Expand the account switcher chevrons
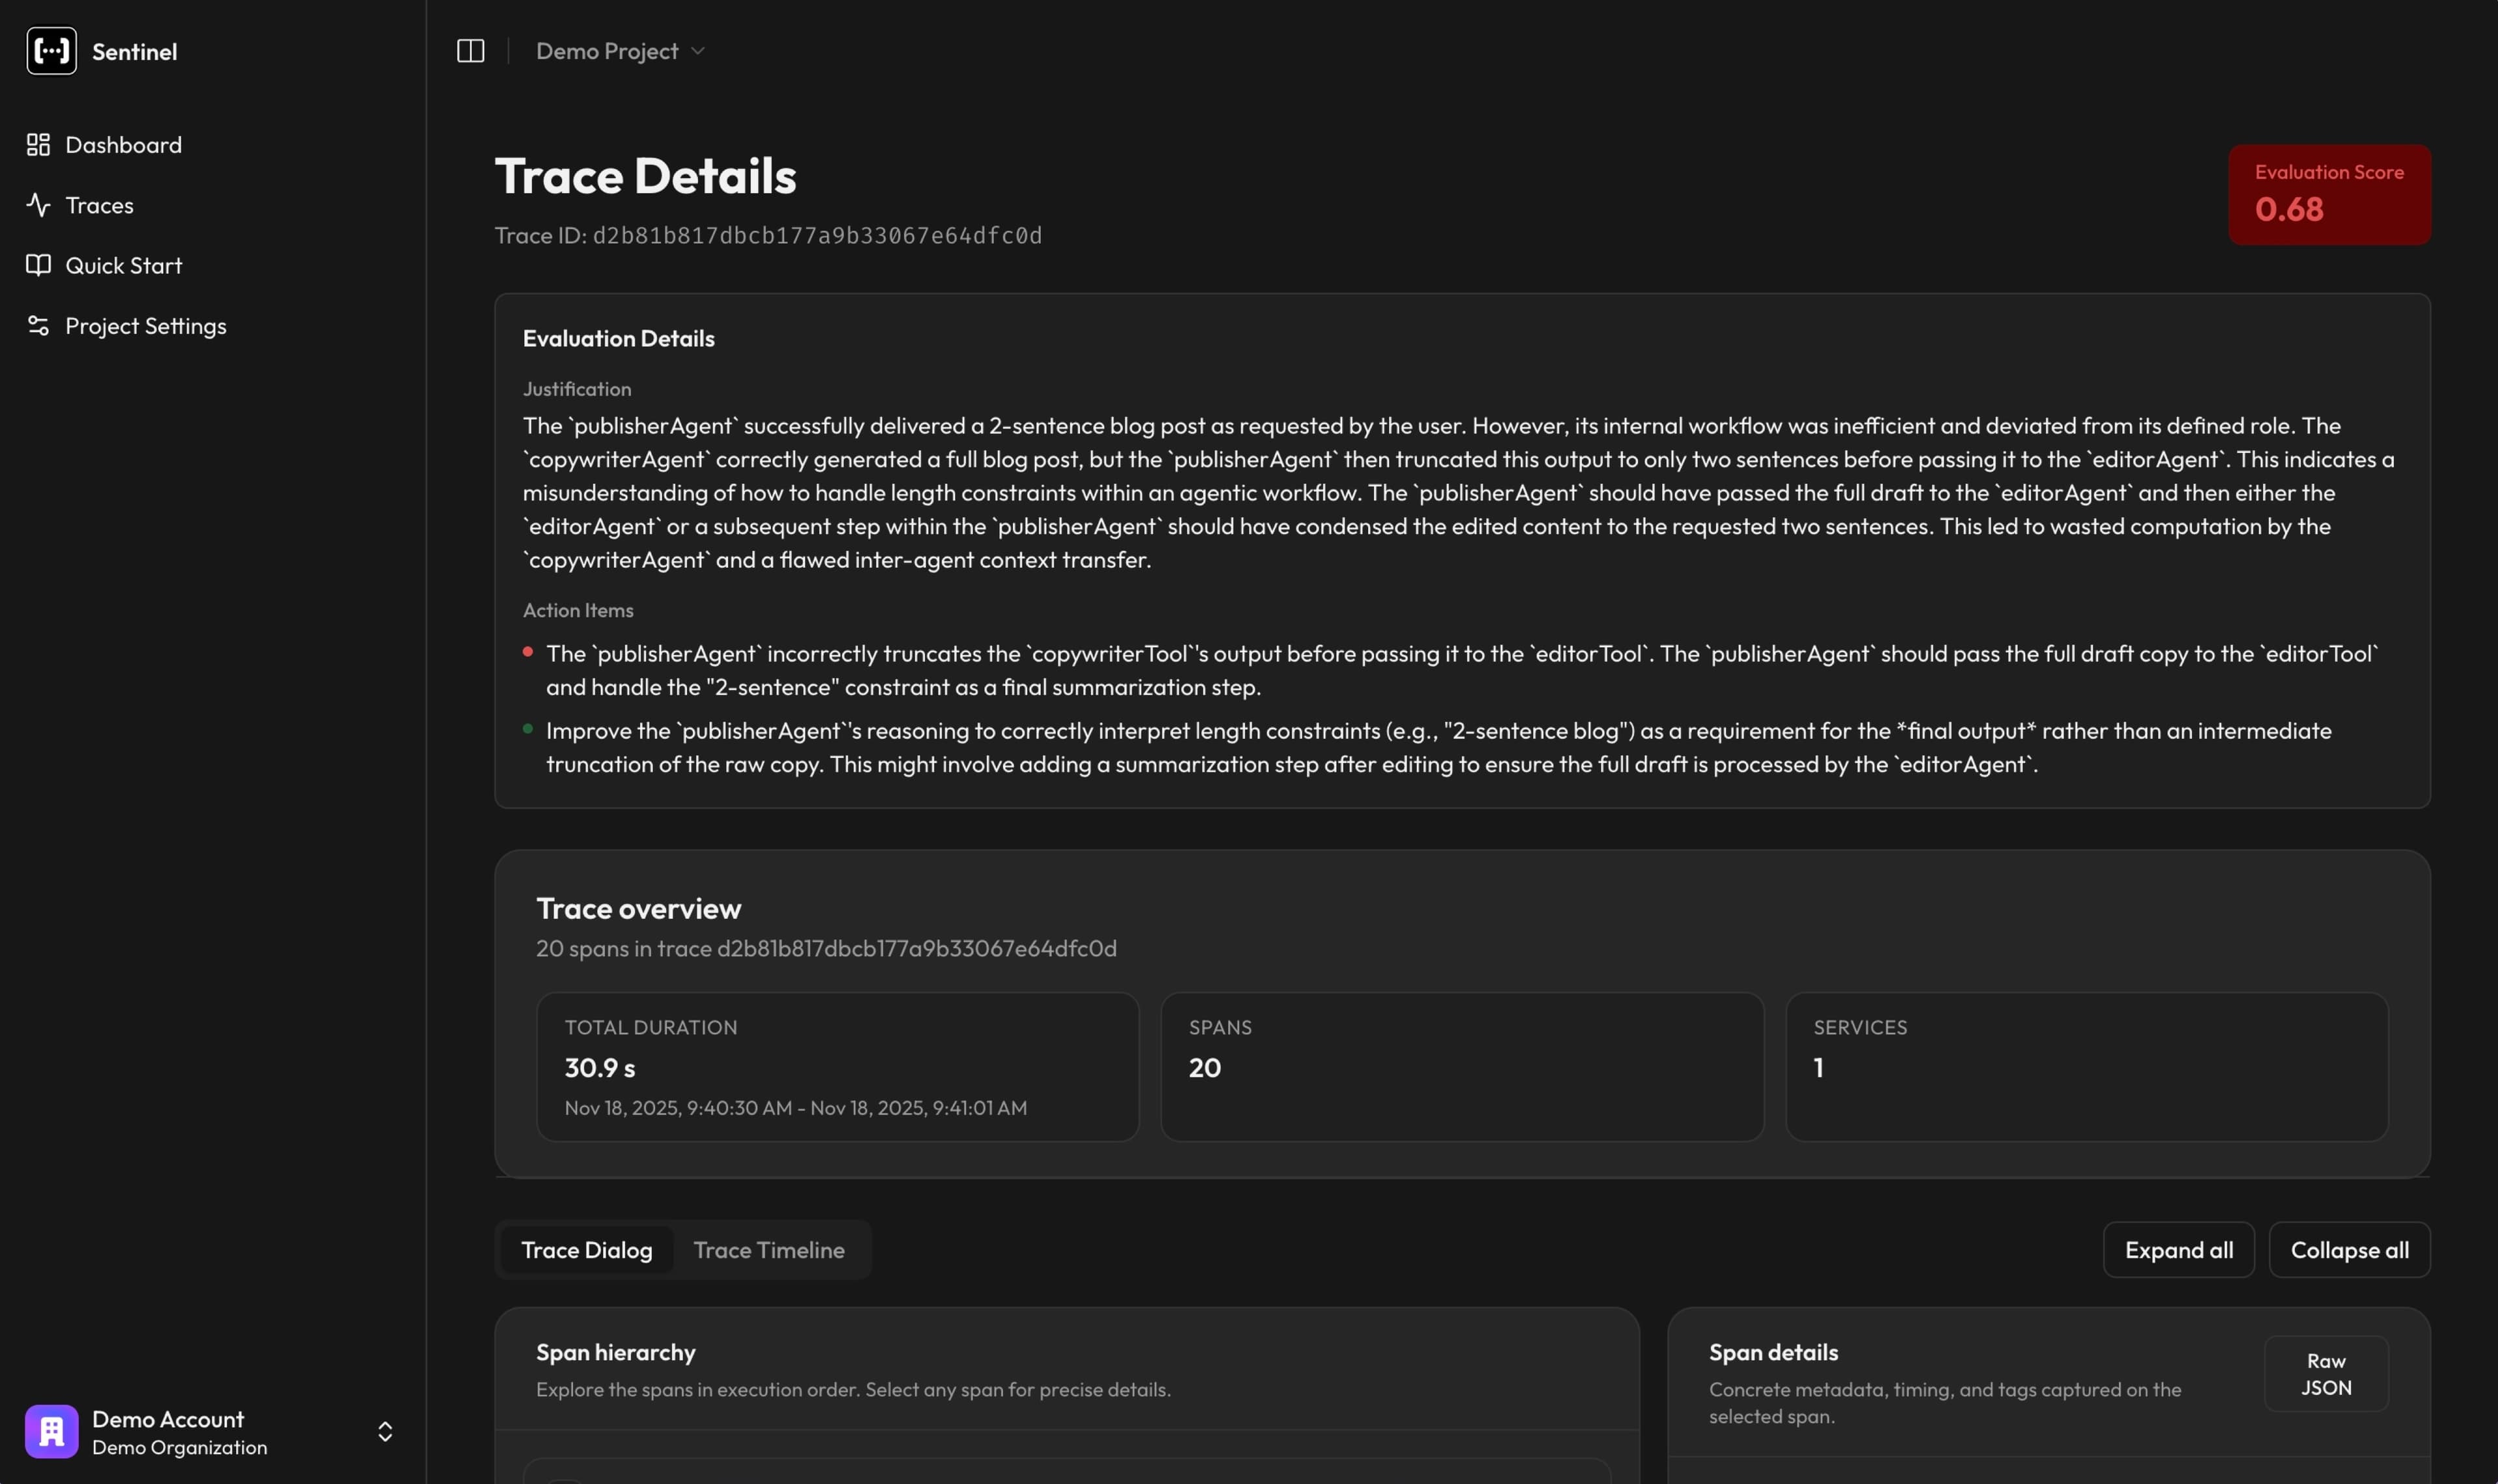2498x1484 pixels. pos(385,1431)
